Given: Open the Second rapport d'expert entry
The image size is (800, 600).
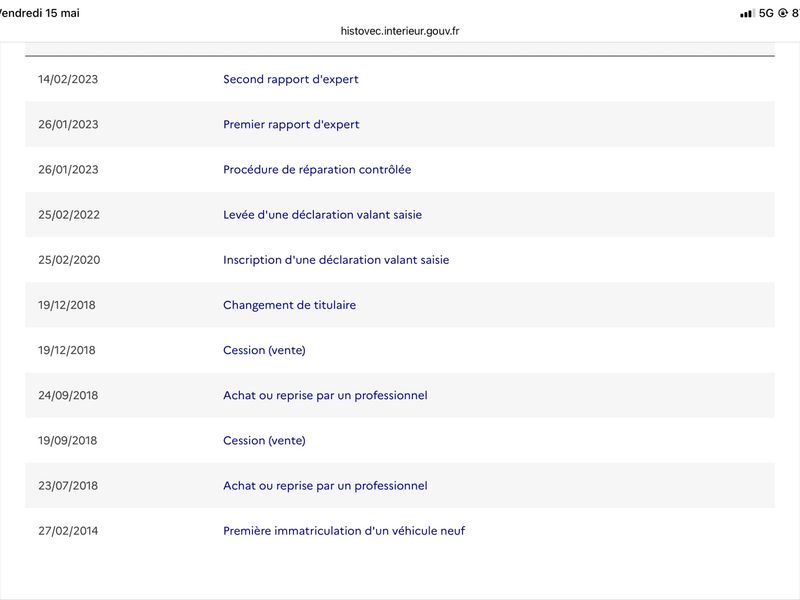Looking at the screenshot, I should pos(290,79).
